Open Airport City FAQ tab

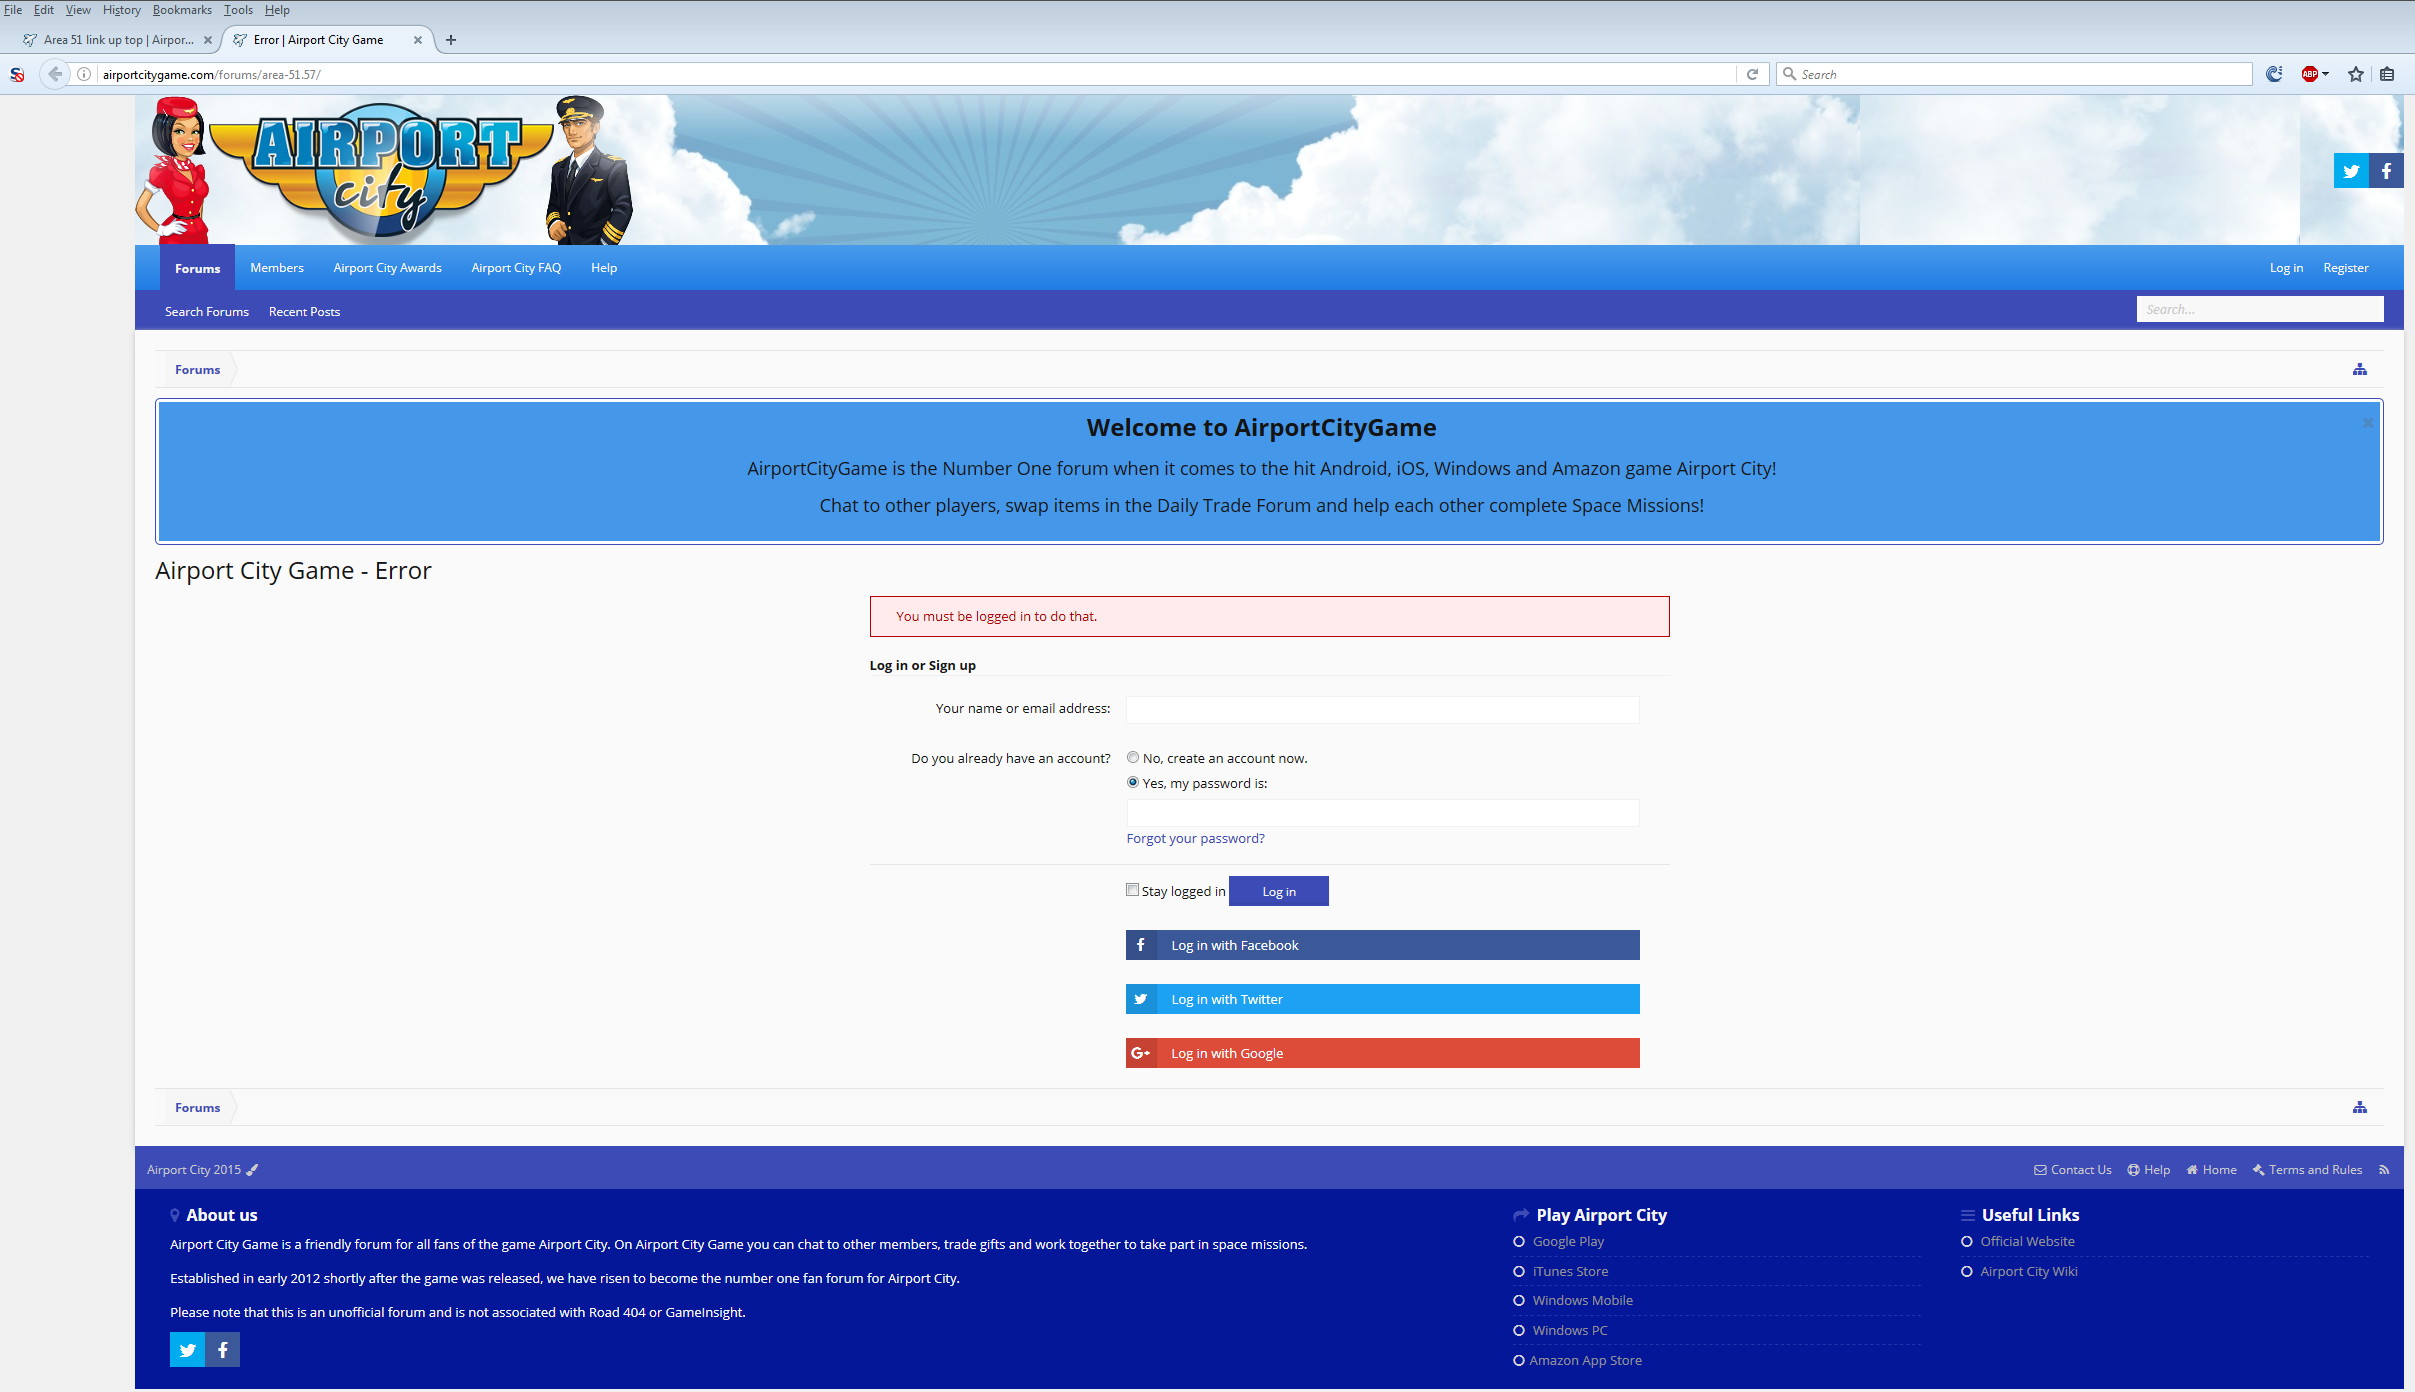point(516,268)
